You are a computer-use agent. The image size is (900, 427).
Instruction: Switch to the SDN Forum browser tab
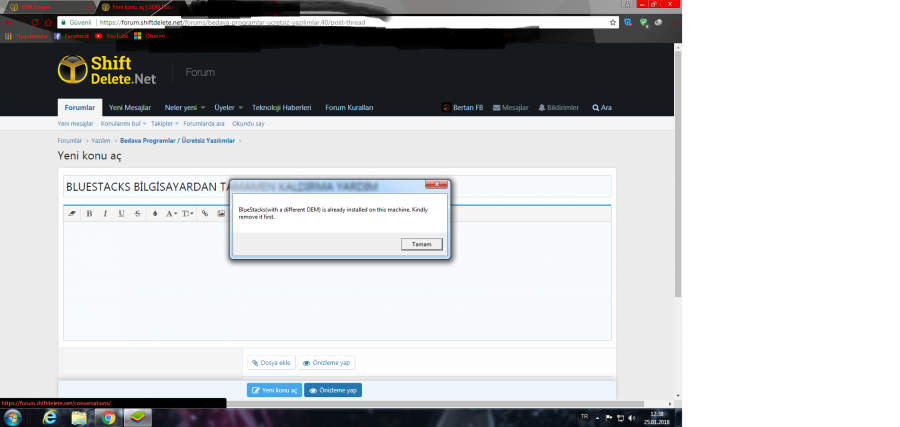click(49, 7)
